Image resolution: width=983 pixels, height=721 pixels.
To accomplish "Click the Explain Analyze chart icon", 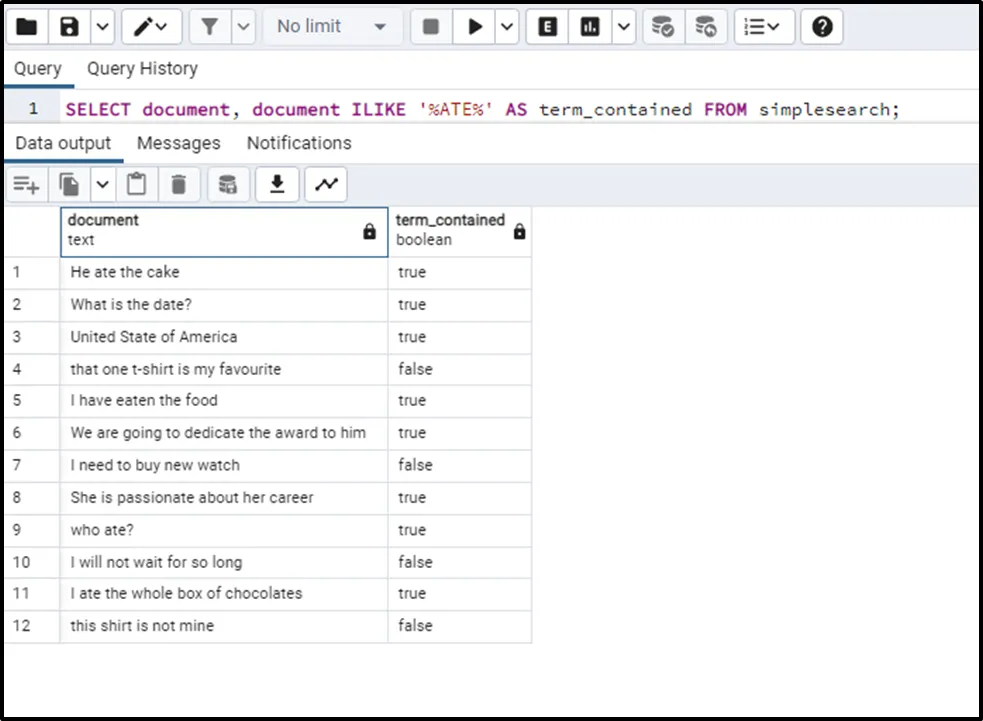I will pos(590,27).
